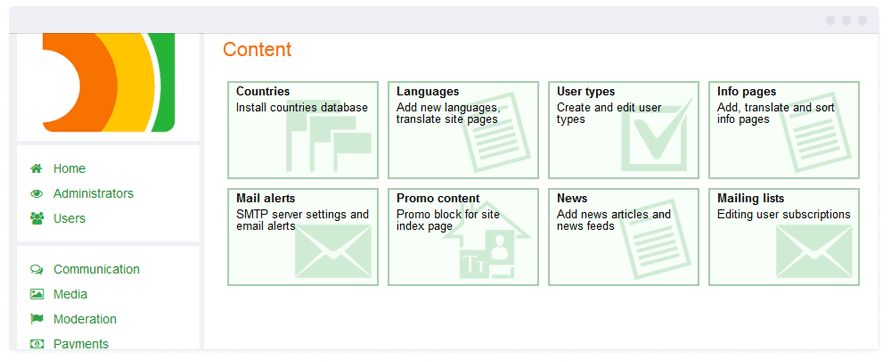Click the Users link in sidebar
This screenshot has height=362, width=888.
(x=69, y=218)
